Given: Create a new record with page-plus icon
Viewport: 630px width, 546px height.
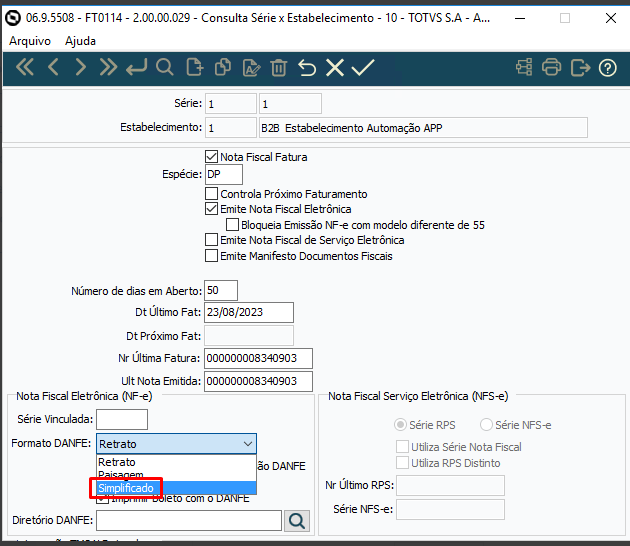Looking at the screenshot, I should coord(195,67).
